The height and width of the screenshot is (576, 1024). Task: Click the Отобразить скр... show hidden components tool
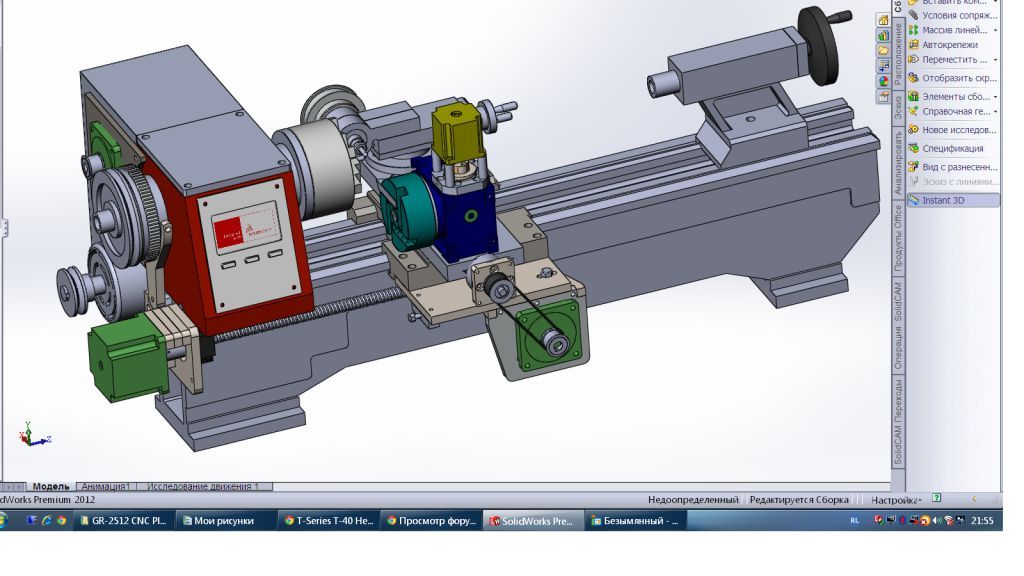(953, 78)
